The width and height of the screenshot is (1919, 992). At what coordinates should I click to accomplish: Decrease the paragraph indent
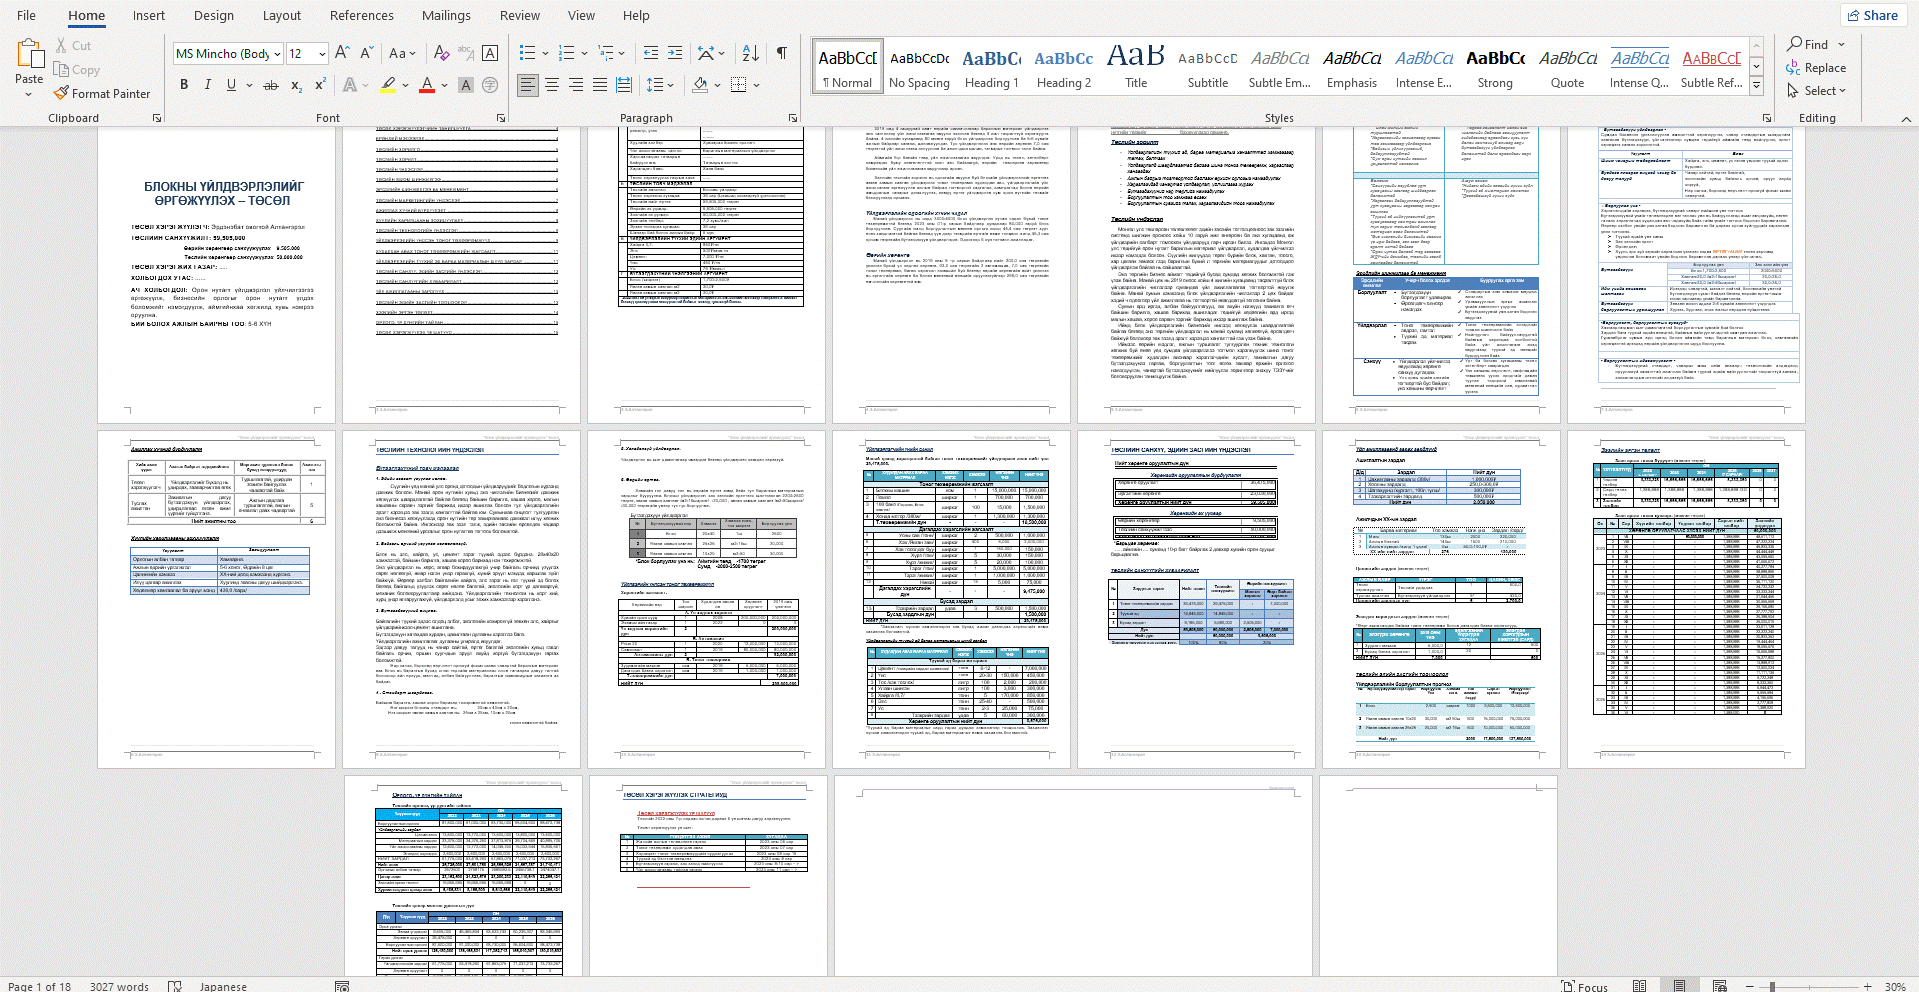(650, 53)
